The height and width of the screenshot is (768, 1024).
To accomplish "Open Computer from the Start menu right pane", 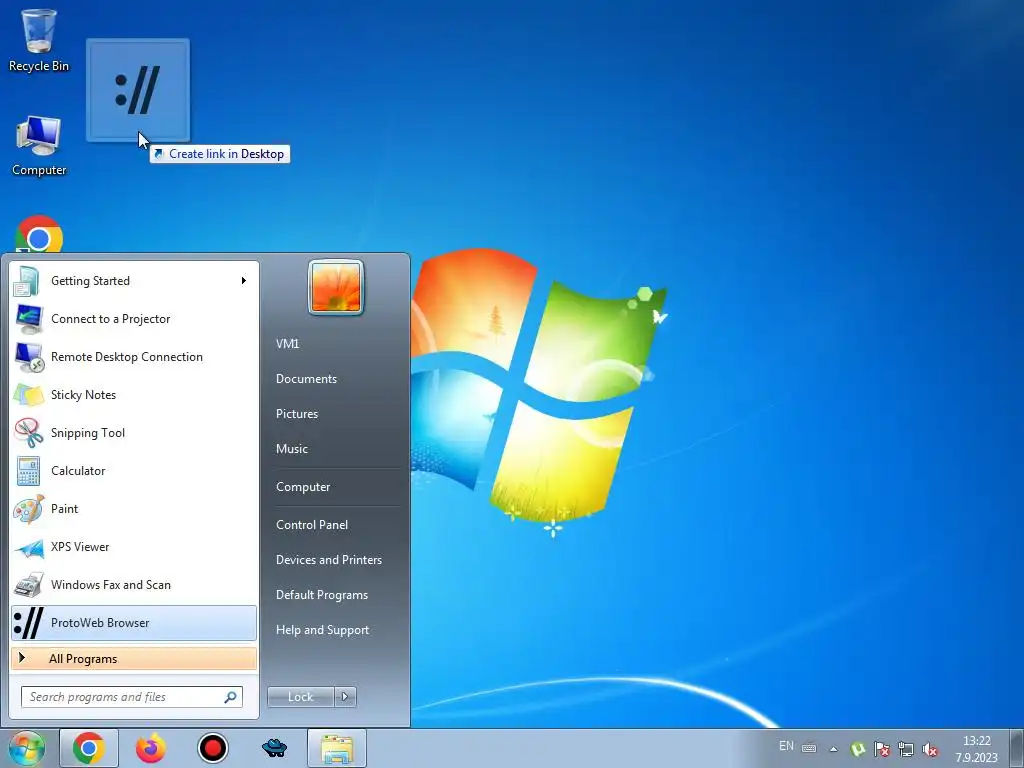I will tap(303, 487).
